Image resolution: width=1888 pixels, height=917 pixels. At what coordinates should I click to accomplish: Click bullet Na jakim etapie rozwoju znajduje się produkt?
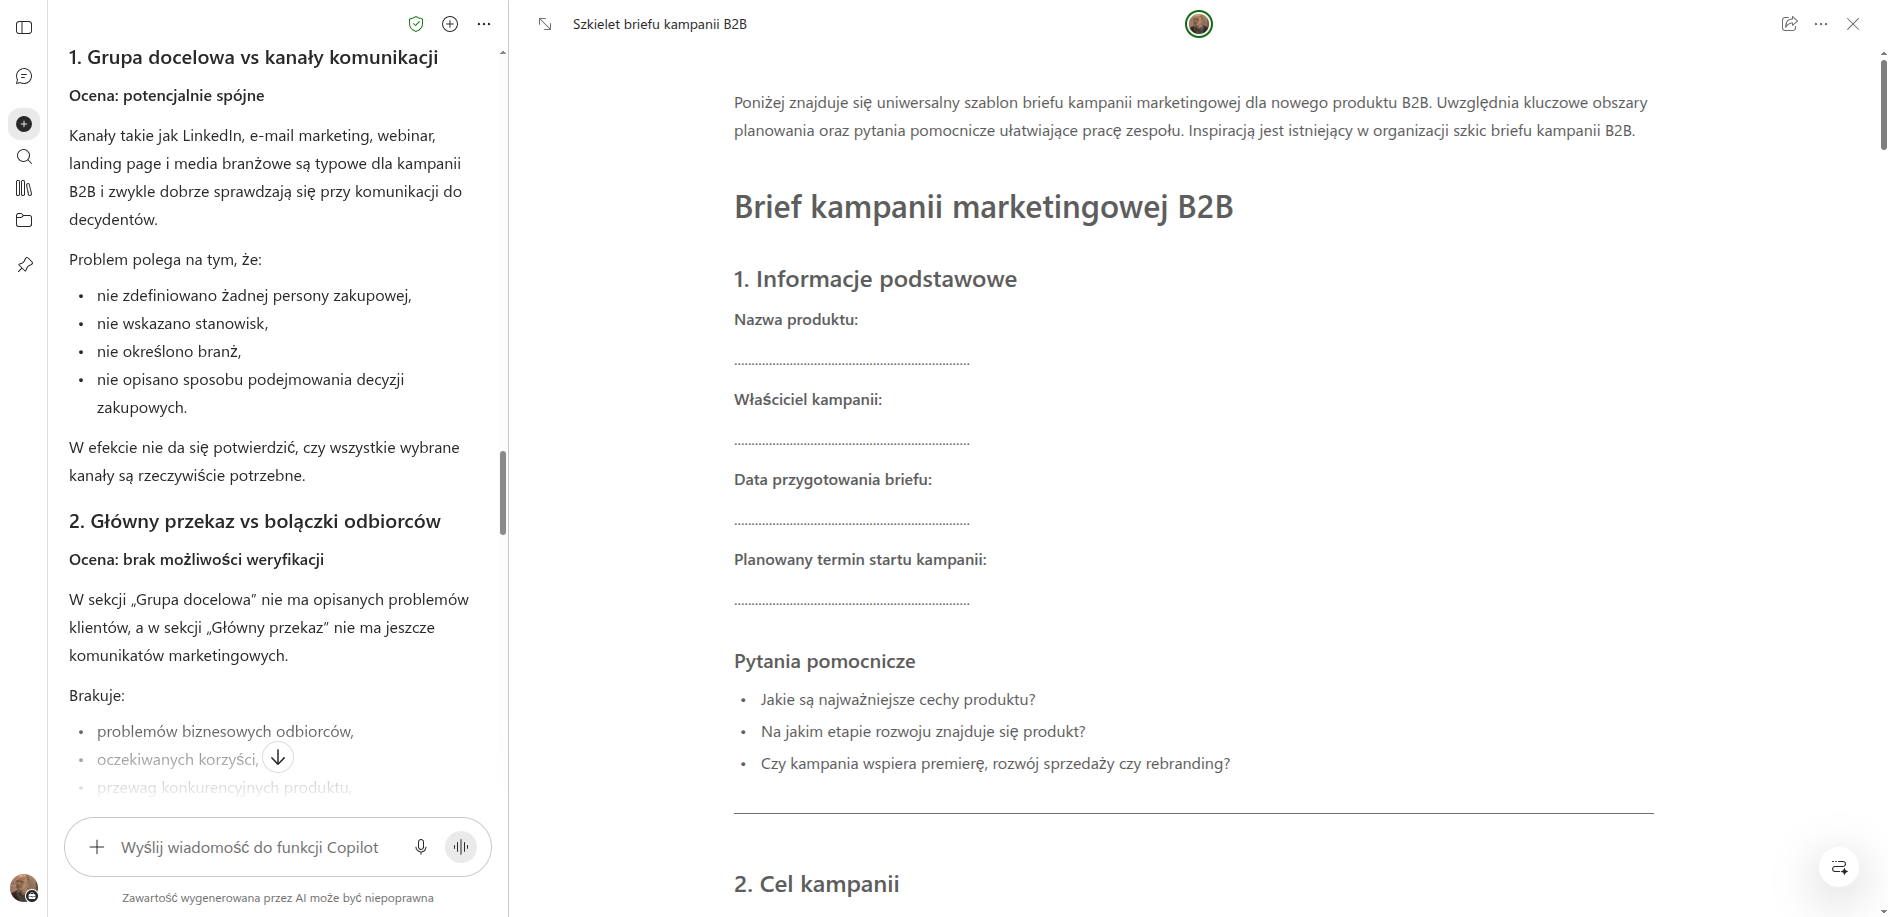(x=923, y=732)
